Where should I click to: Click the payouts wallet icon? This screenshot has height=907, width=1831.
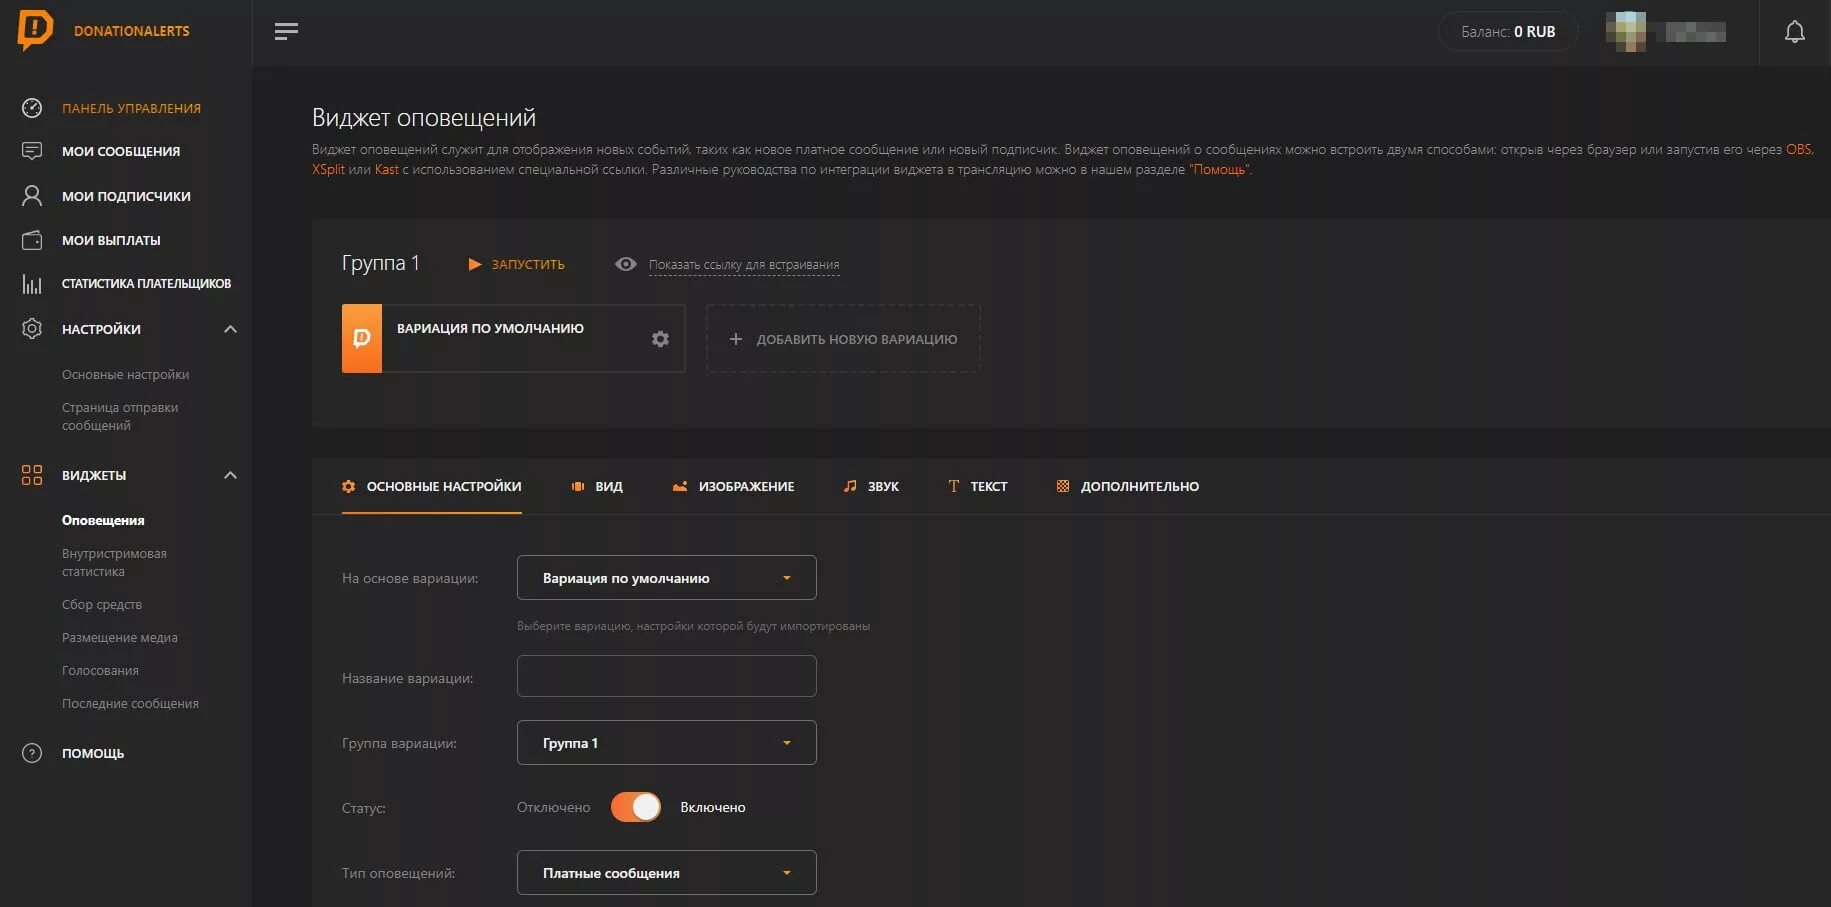coord(32,240)
